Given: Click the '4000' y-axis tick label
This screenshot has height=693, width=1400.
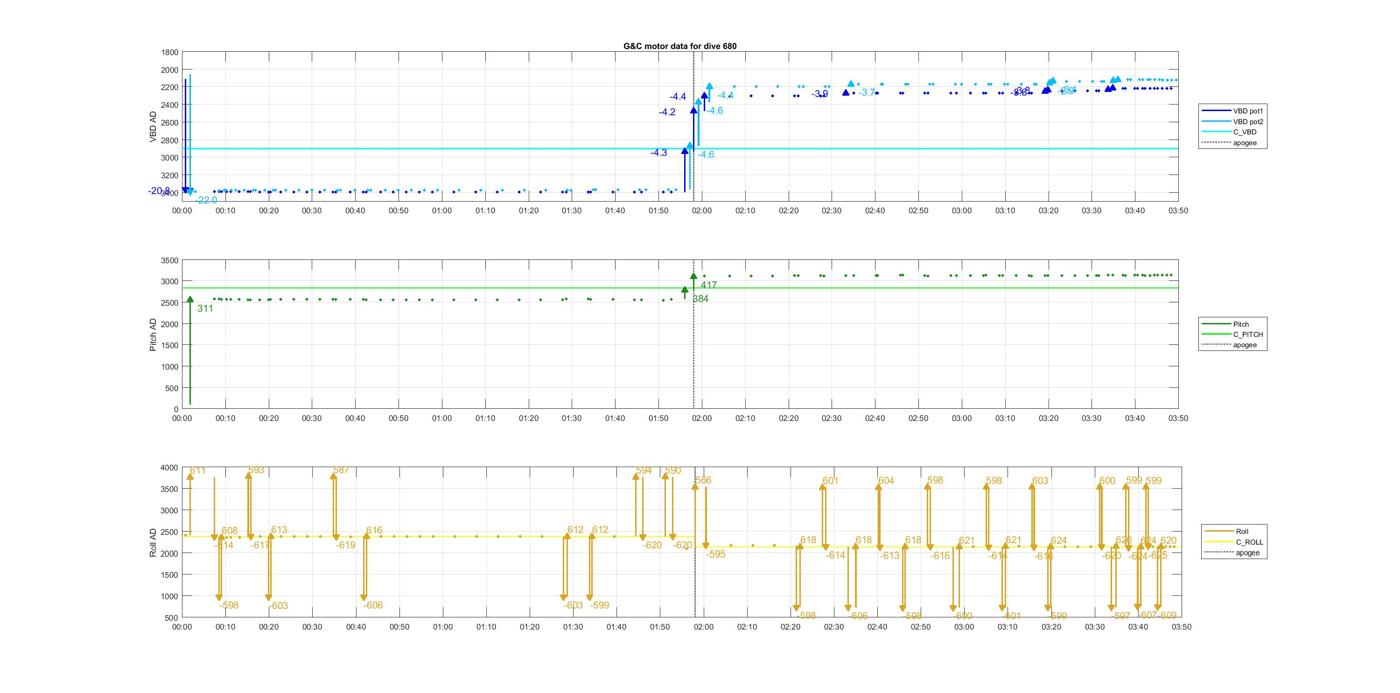Looking at the screenshot, I should (x=169, y=468).
